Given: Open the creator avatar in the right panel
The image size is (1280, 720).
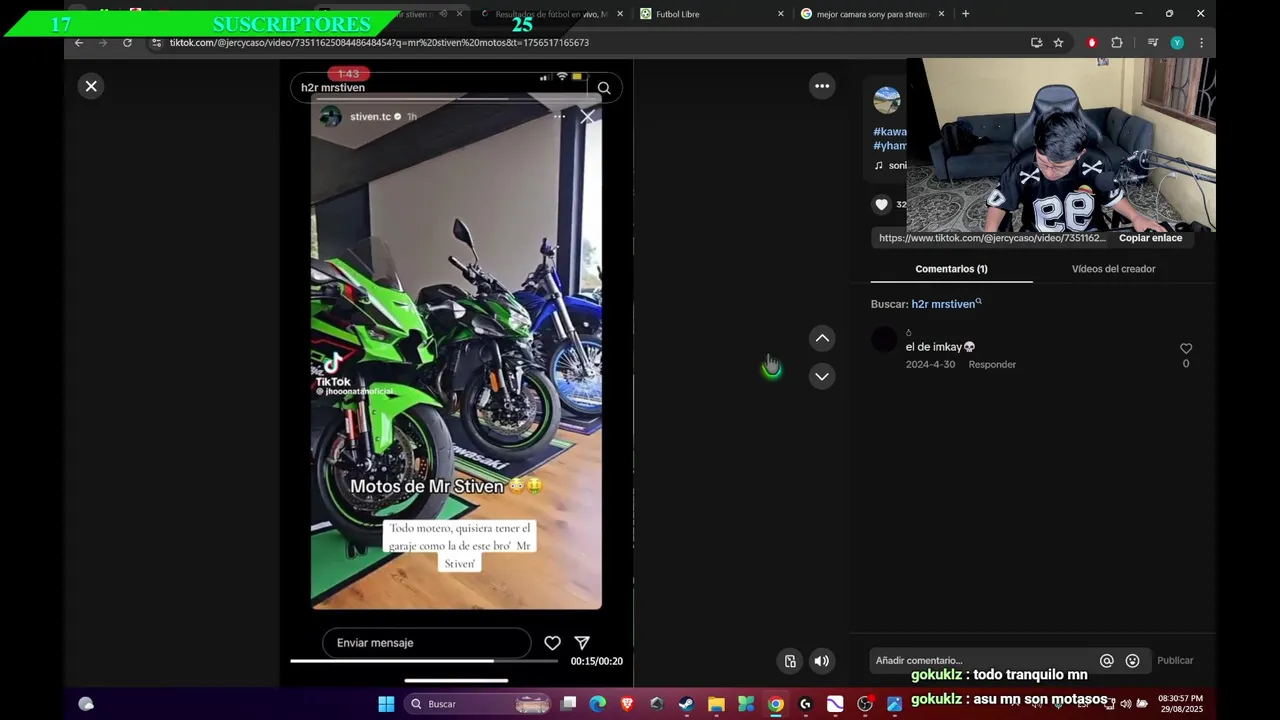Looking at the screenshot, I should 887,100.
